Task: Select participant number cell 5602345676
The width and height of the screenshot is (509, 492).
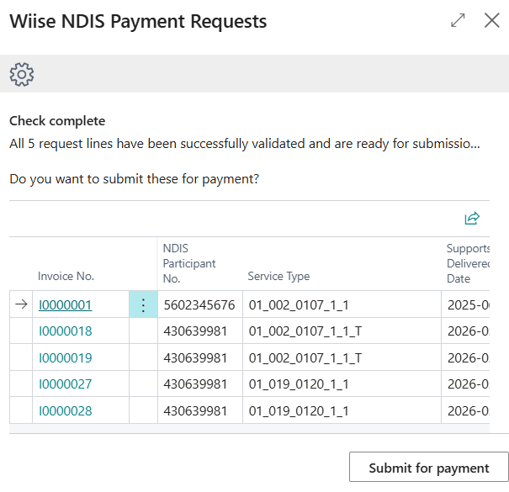Action: 200,304
